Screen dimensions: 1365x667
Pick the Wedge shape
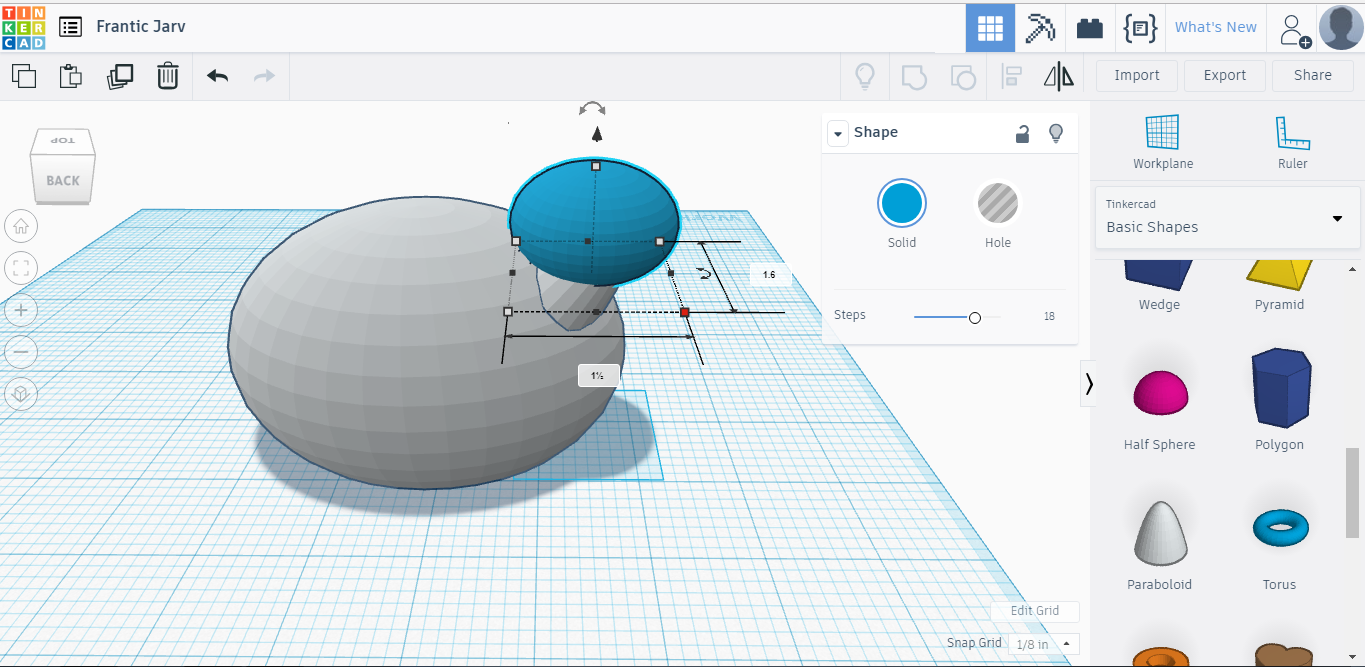(x=1159, y=285)
